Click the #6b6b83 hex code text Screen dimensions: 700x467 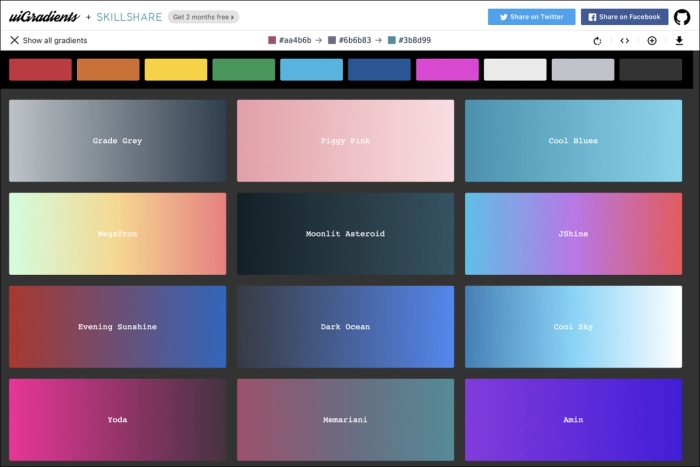point(355,40)
